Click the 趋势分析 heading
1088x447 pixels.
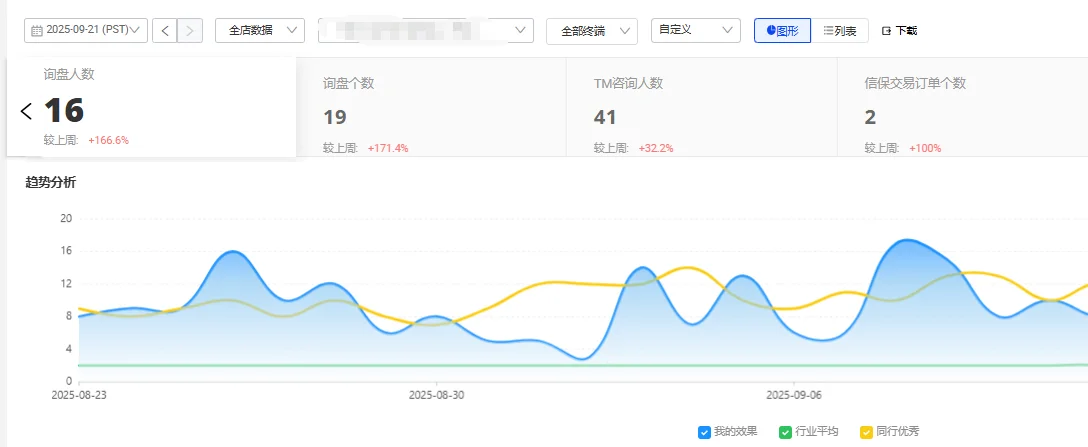click(x=51, y=183)
